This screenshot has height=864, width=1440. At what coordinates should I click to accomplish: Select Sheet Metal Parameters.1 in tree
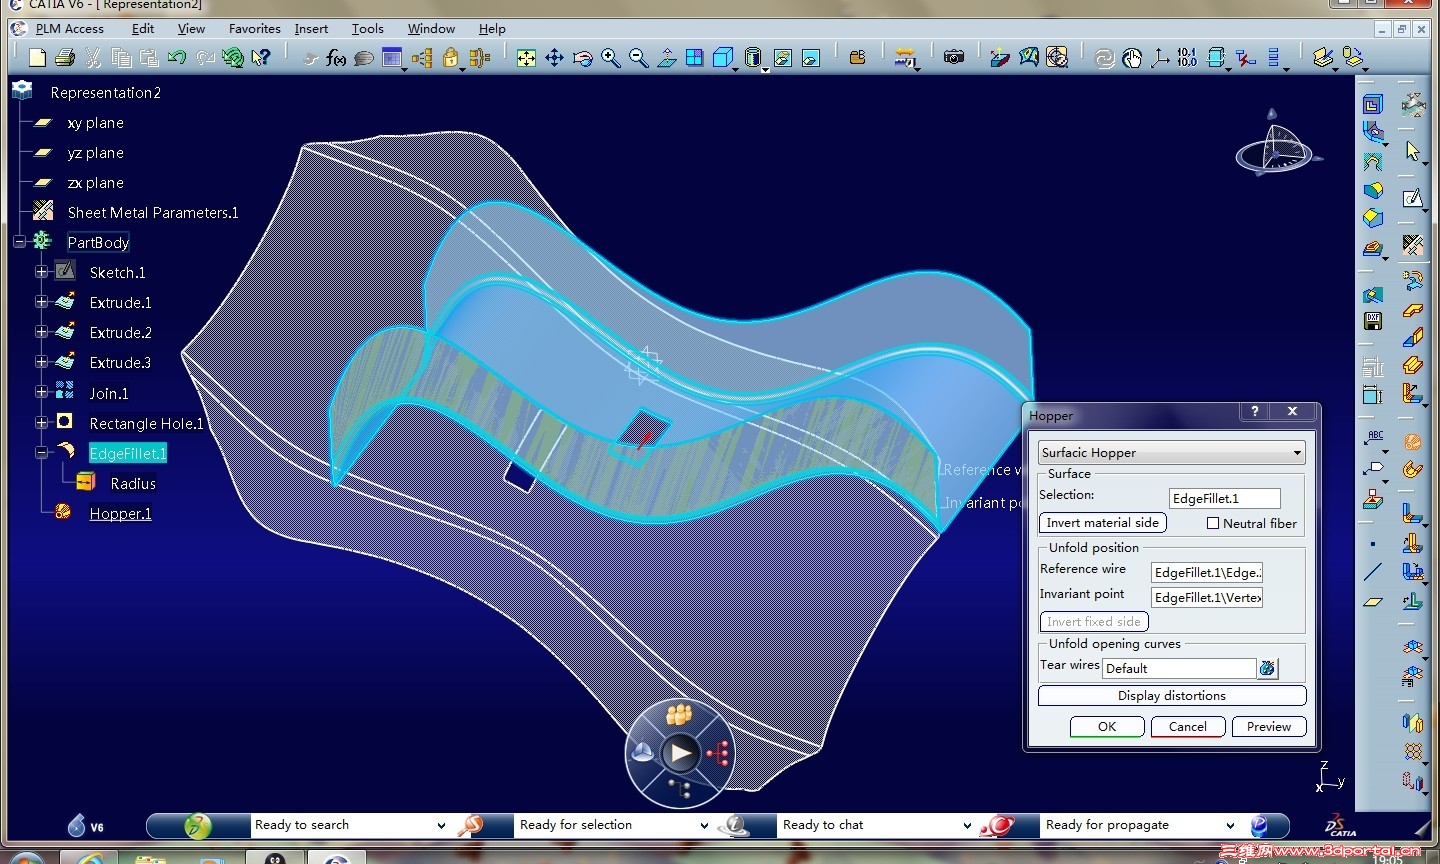click(153, 212)
